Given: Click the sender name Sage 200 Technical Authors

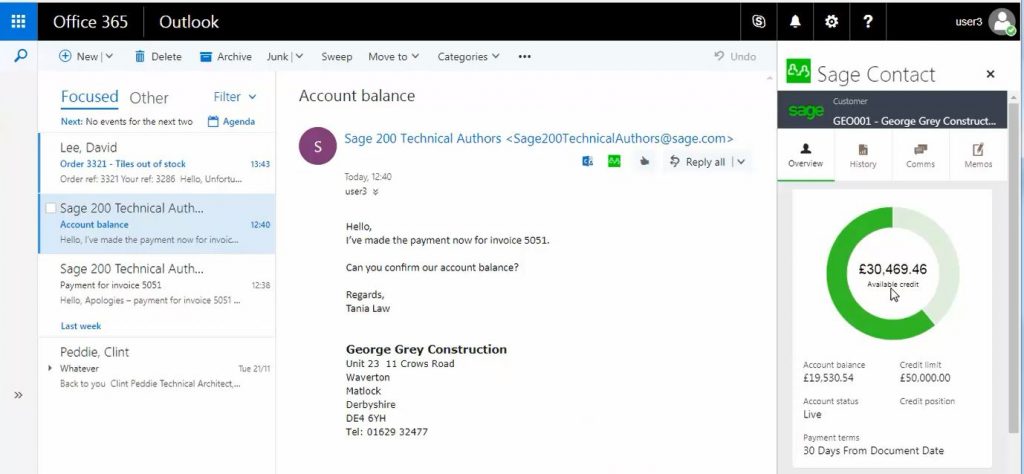Looking at the screenshot, I should pyautogui.click(x=539, y=138).
